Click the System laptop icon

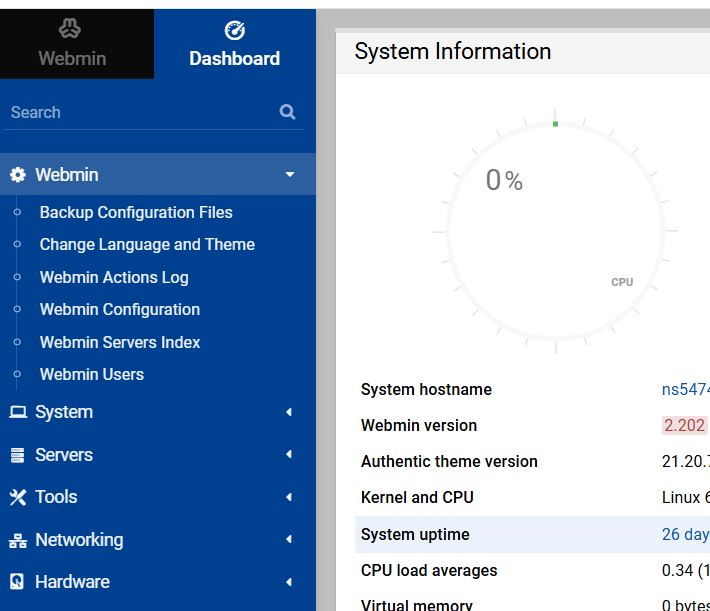(x=17, y=412)
